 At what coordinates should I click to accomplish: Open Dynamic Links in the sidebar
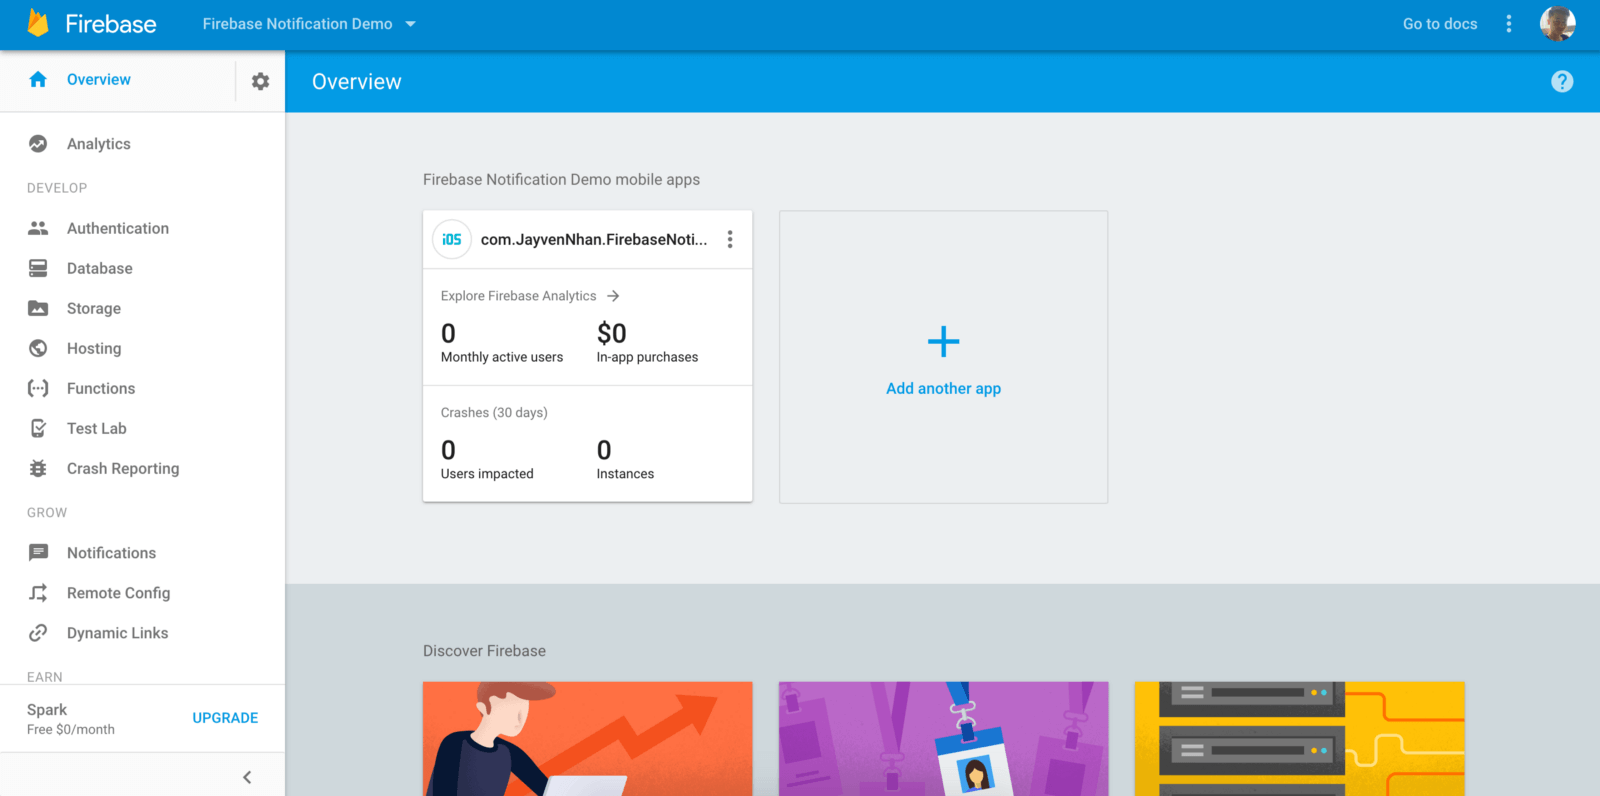click(117, 633)
